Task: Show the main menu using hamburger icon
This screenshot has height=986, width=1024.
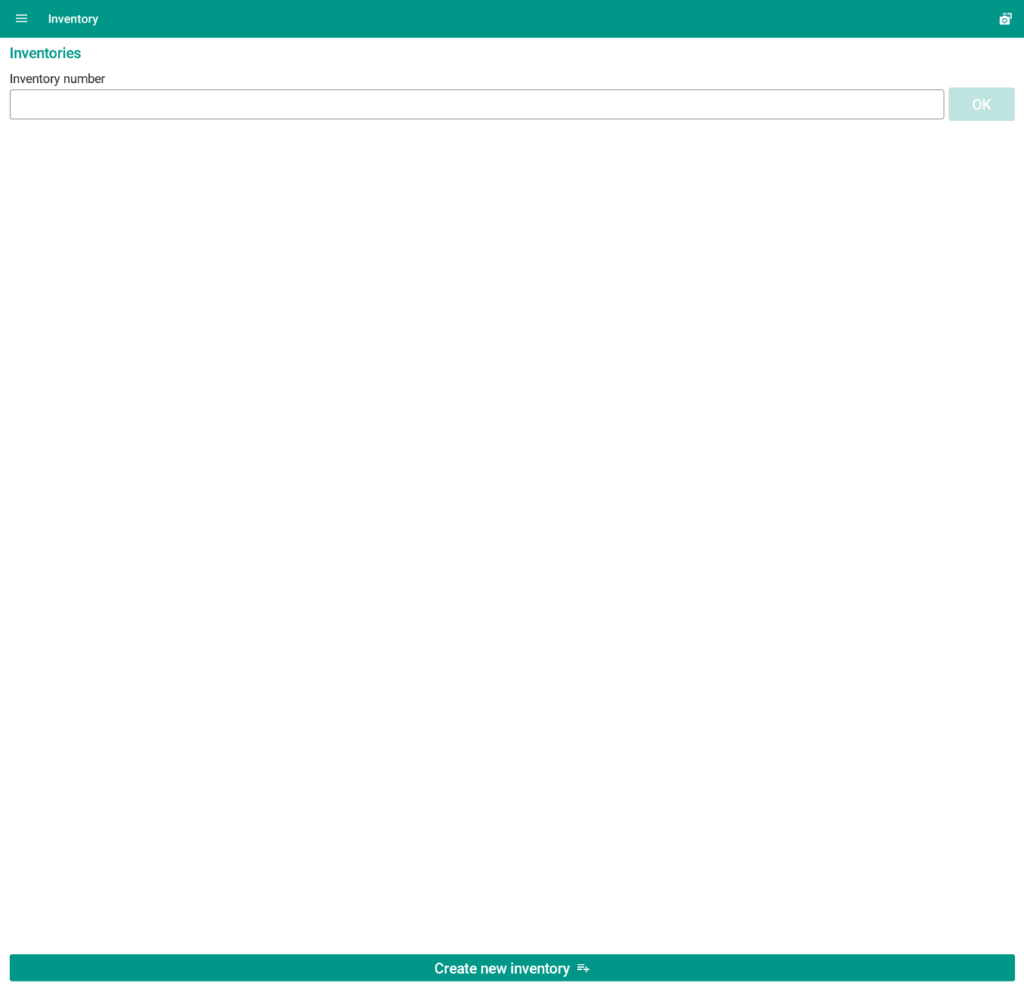Action: pyautogui.click(x=21, y=19)
